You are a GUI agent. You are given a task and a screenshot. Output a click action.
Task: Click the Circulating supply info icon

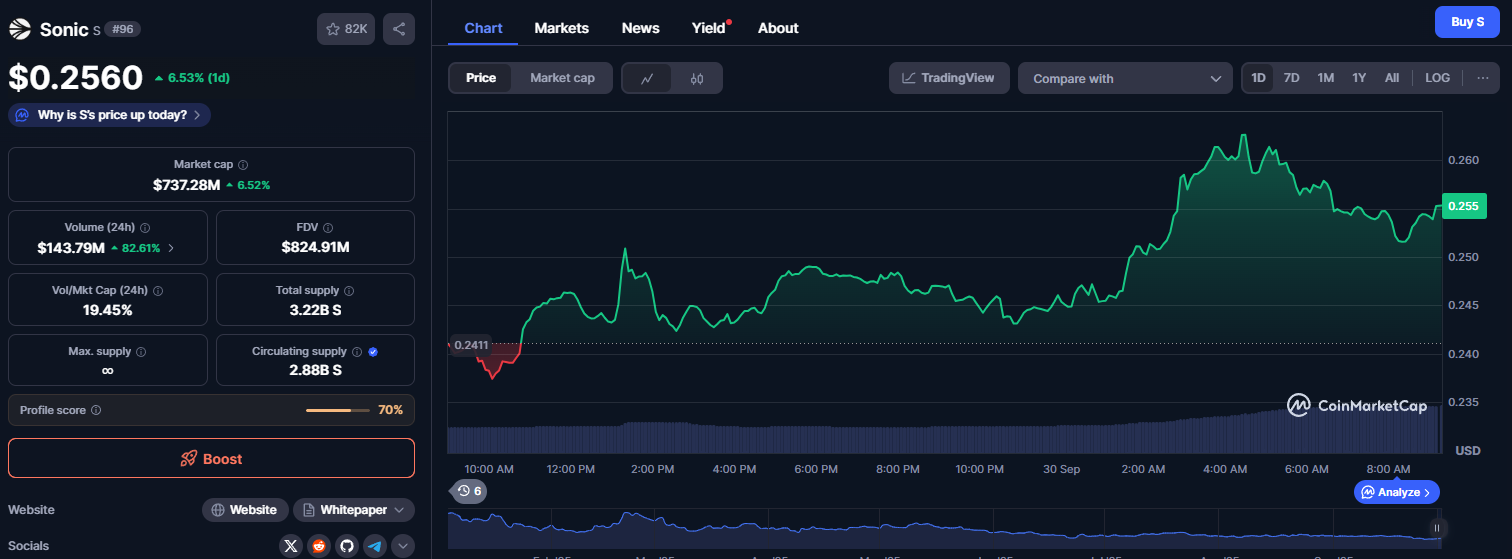pos(356,352)
